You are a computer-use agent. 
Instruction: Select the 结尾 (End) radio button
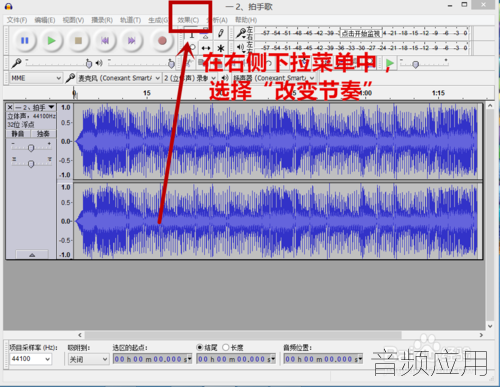point(200,348)
